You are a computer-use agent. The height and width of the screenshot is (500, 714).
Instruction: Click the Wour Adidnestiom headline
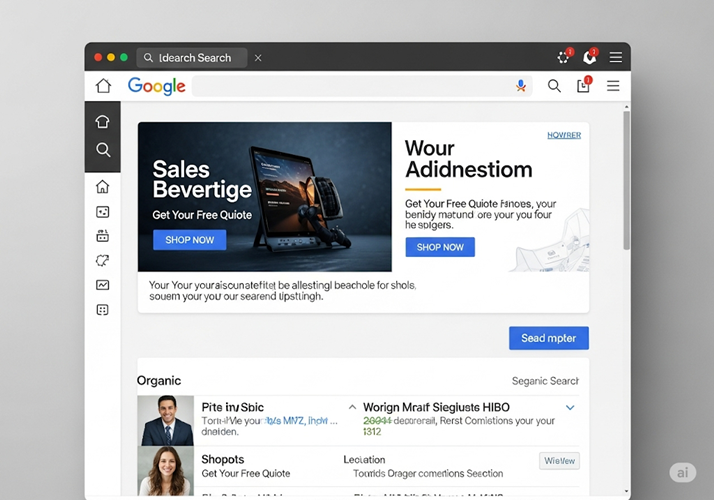point(469,159)
